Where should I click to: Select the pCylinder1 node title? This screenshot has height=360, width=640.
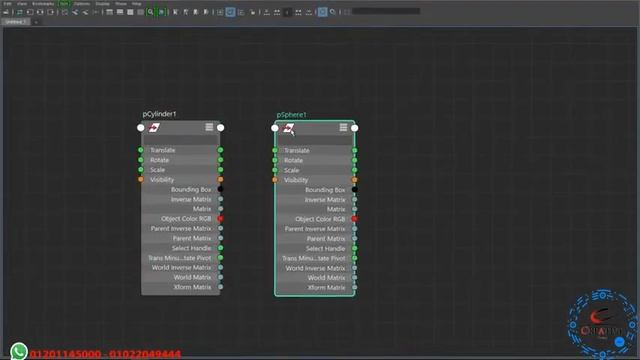click(159, 114)
